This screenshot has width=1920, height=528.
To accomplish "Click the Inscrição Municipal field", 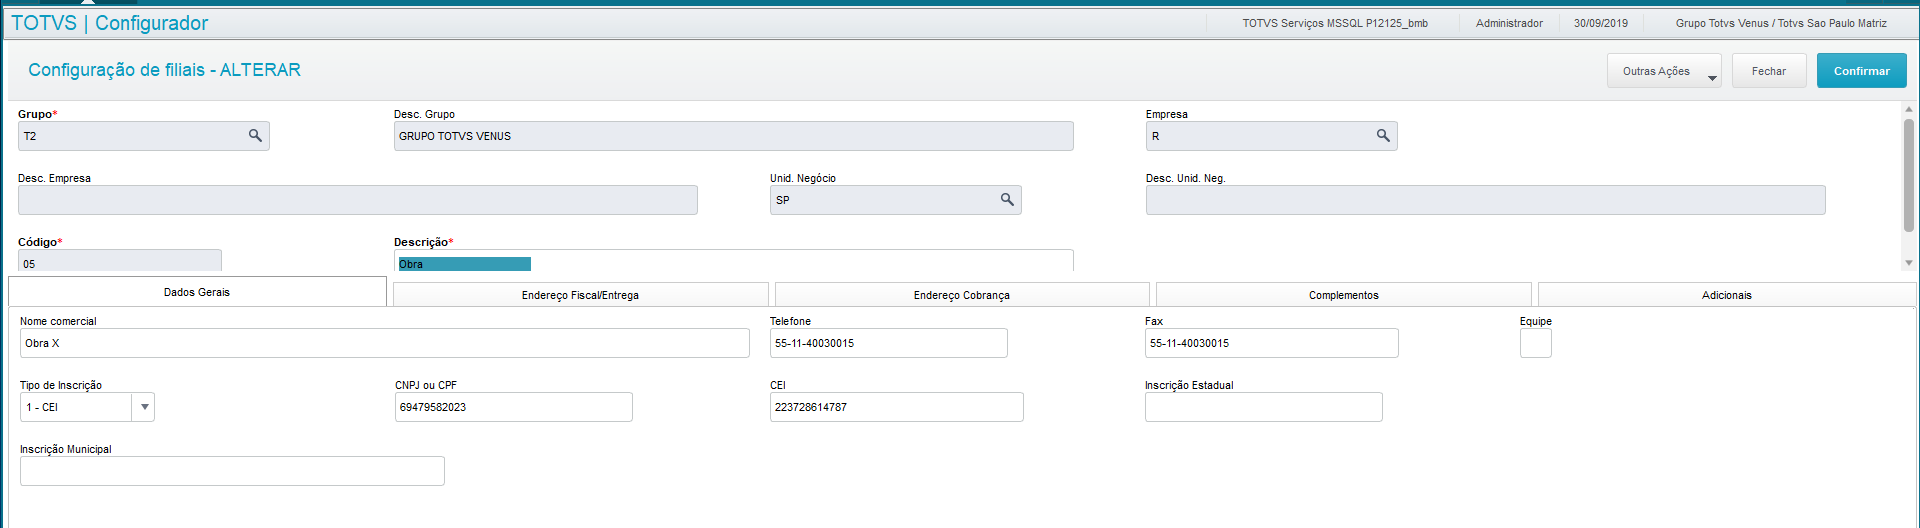I will [x=232, y=471].
